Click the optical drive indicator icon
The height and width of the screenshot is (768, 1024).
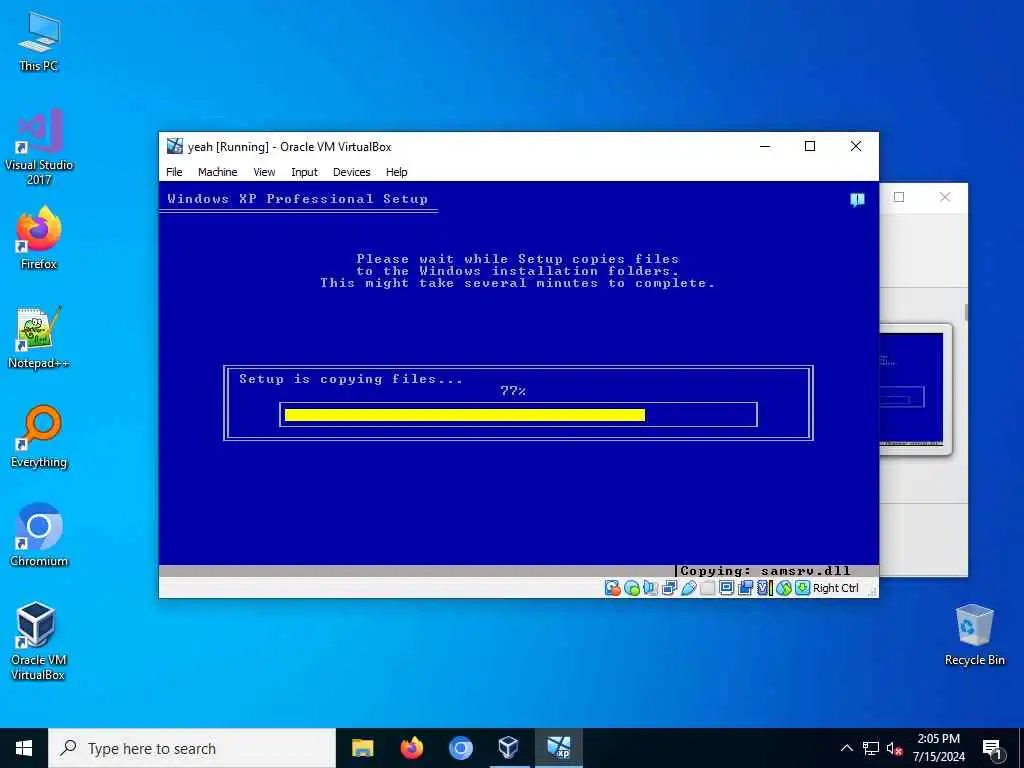click(632, 588)
